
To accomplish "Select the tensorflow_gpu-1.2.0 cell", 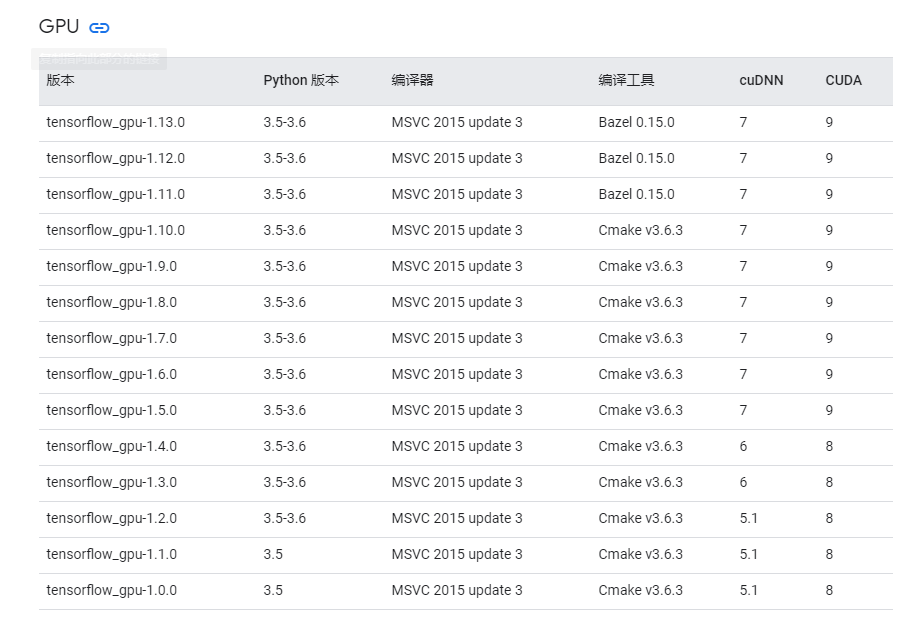I will [112, 518].
